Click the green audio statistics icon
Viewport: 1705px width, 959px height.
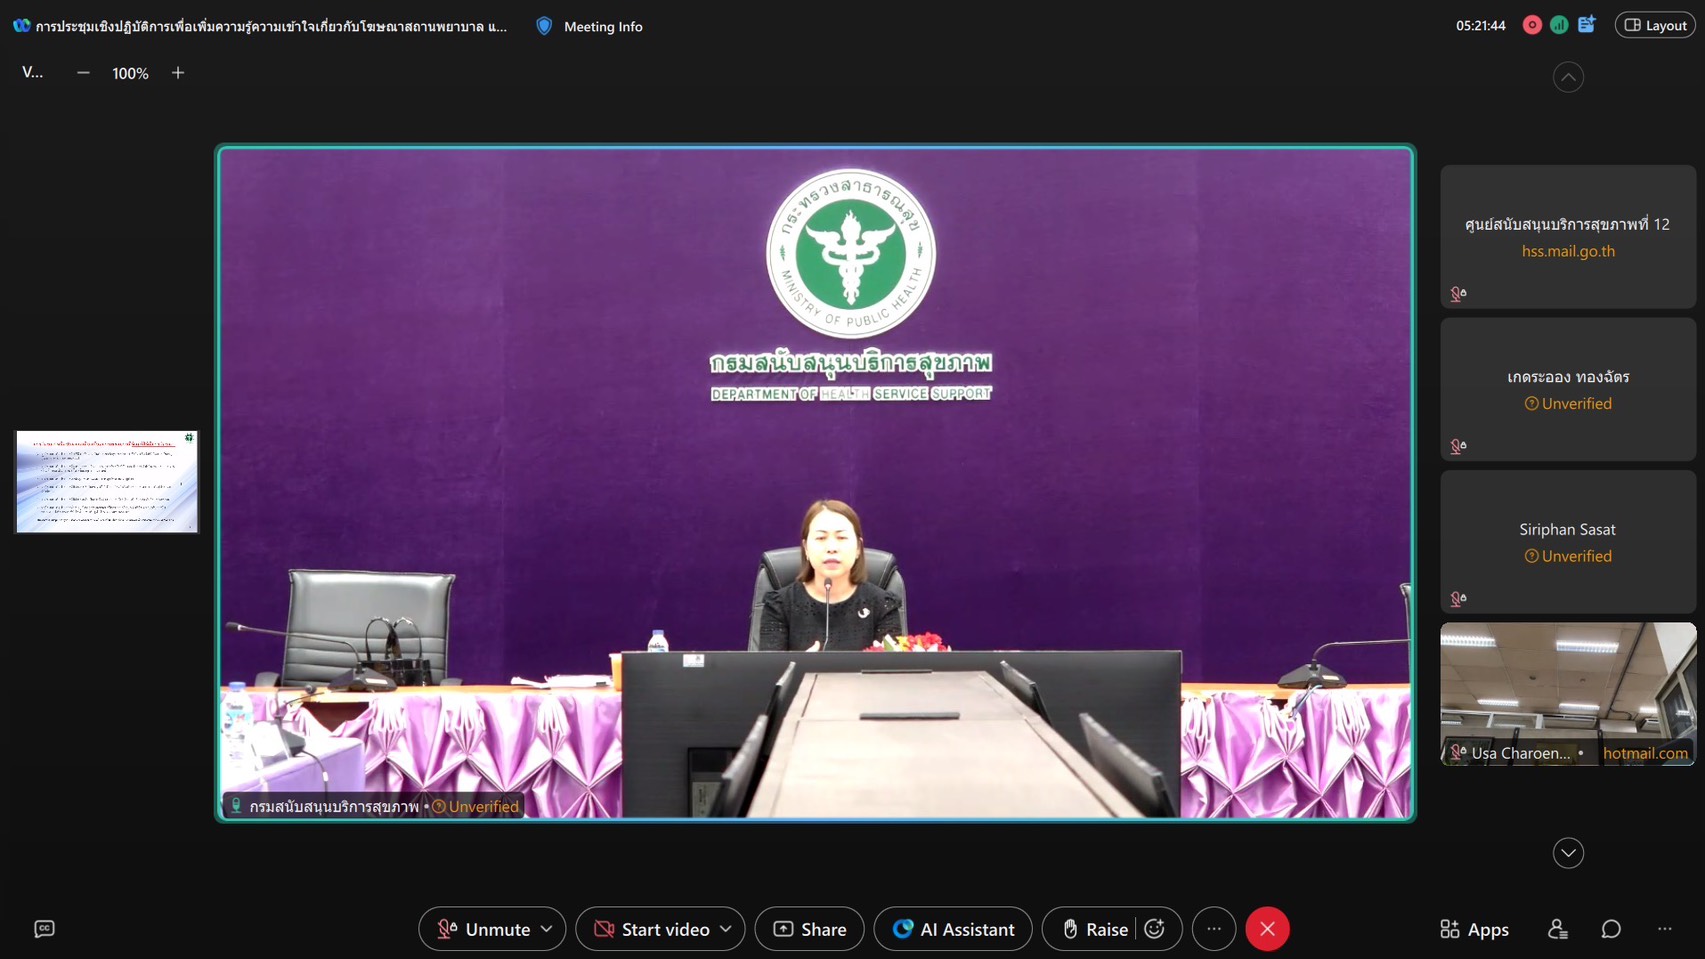(x=1559, y=26)
